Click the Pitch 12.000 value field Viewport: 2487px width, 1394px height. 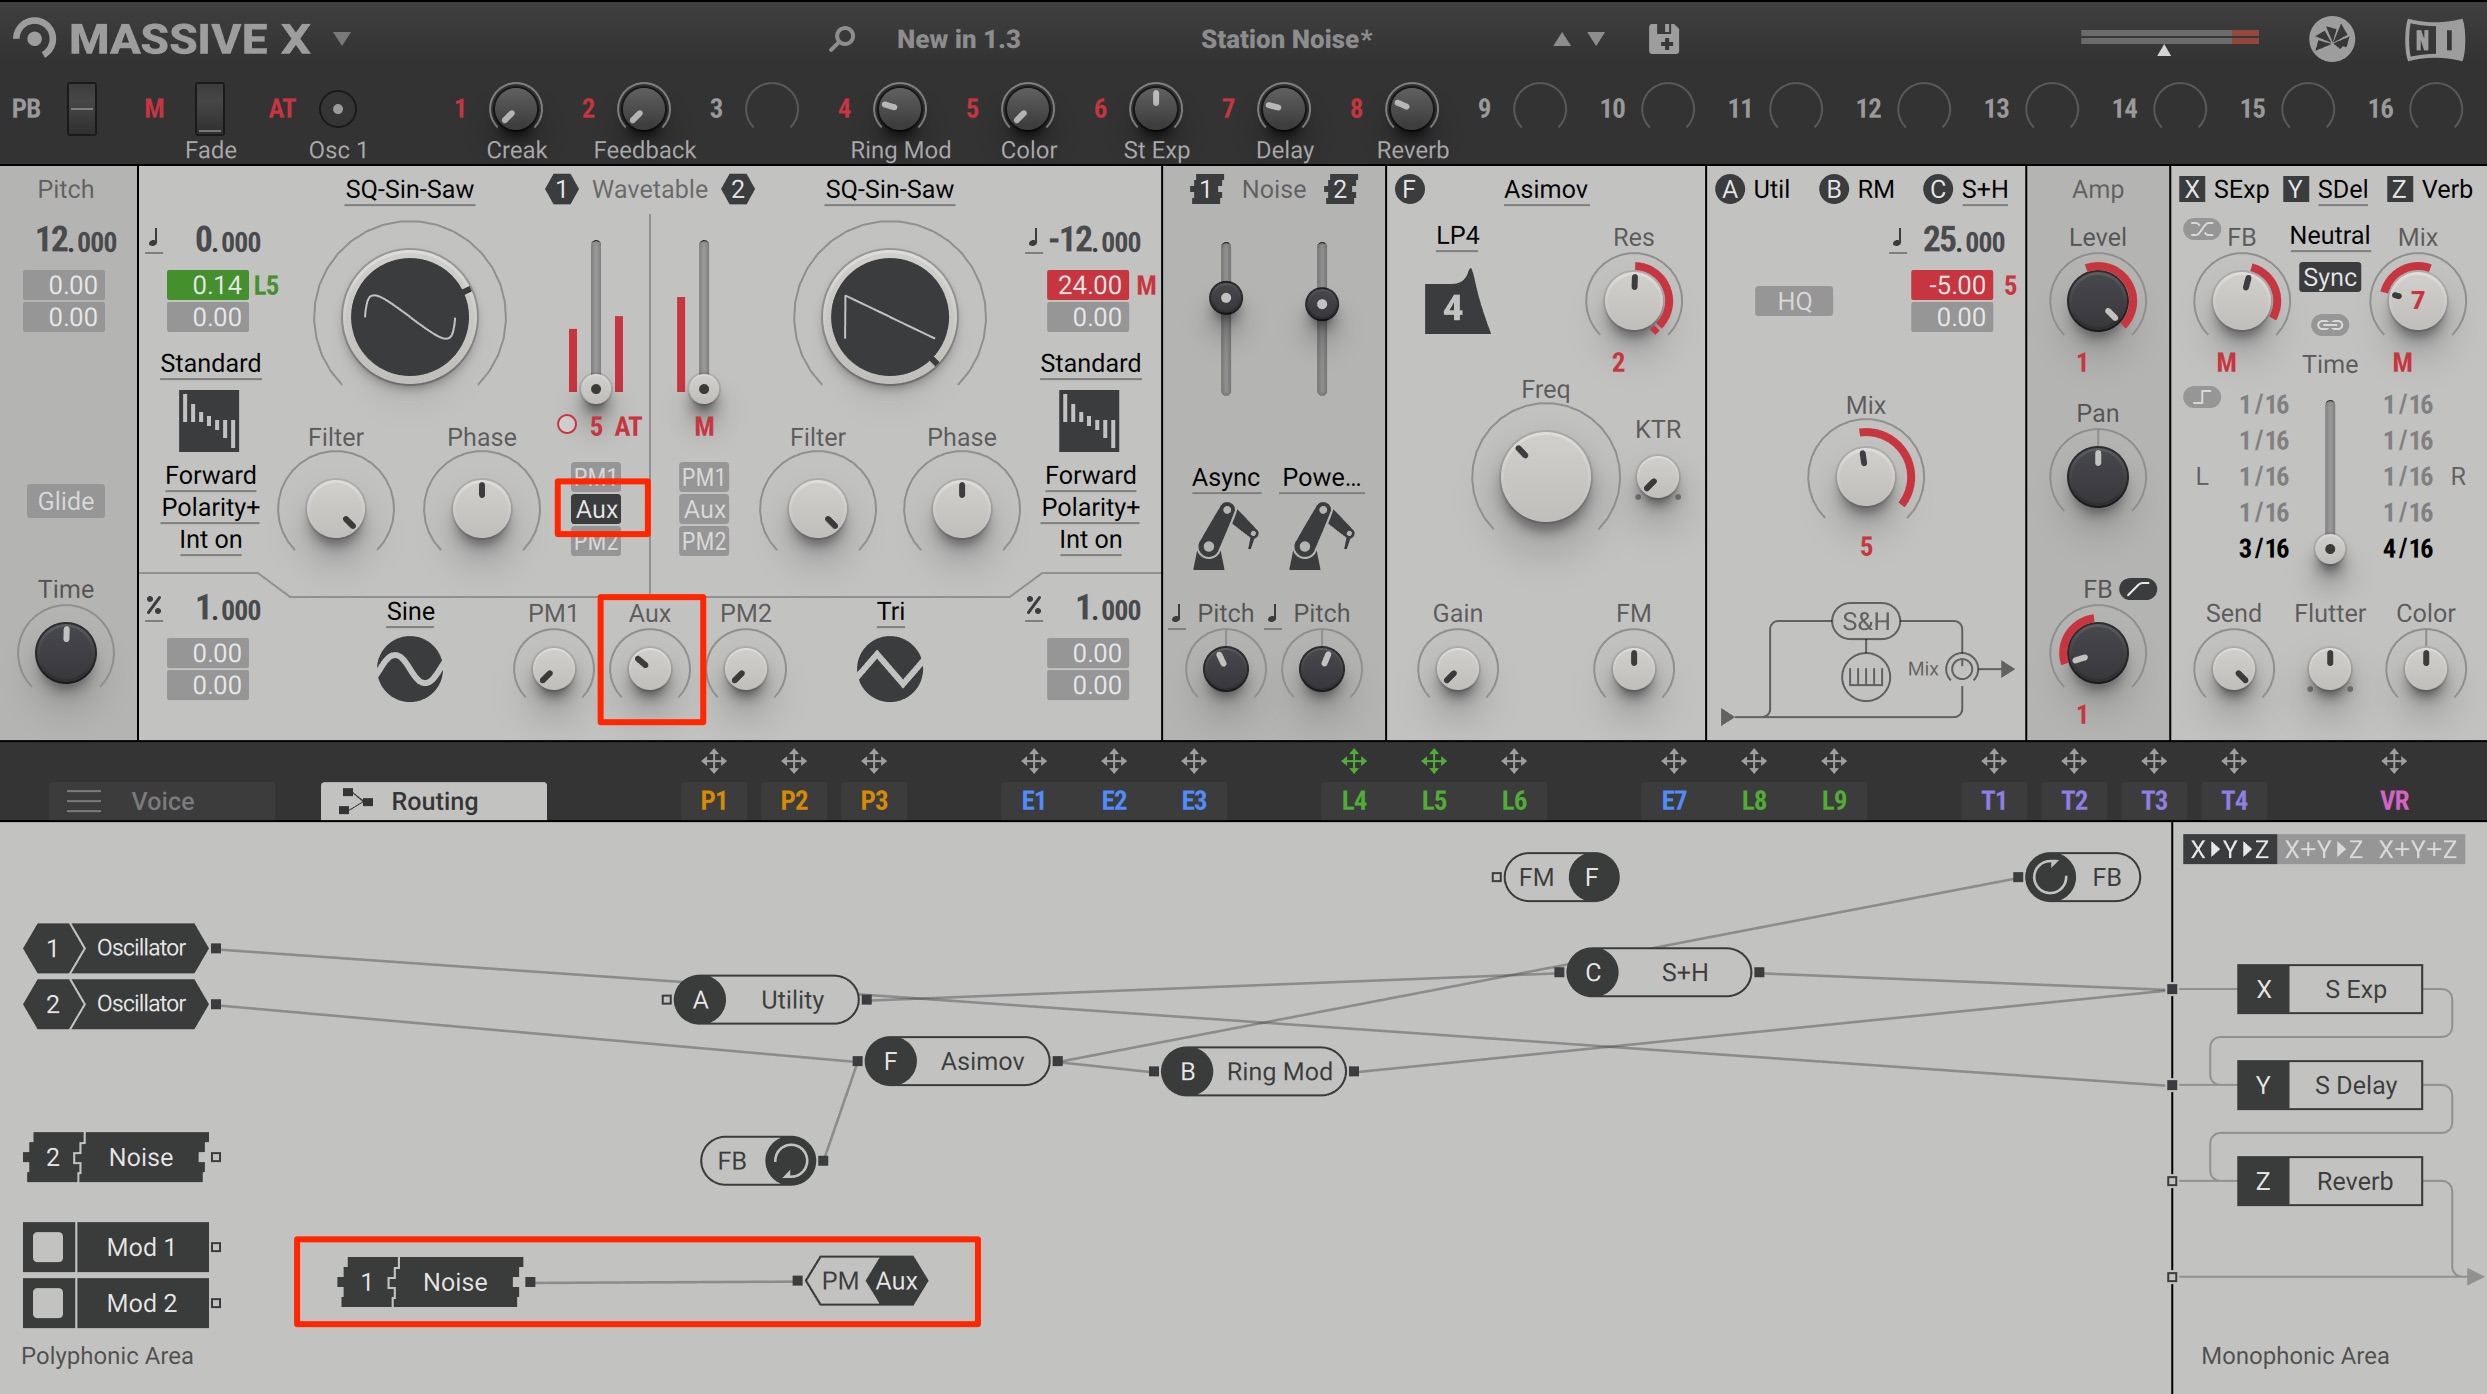pyautogui.click(x=76, y=241)
